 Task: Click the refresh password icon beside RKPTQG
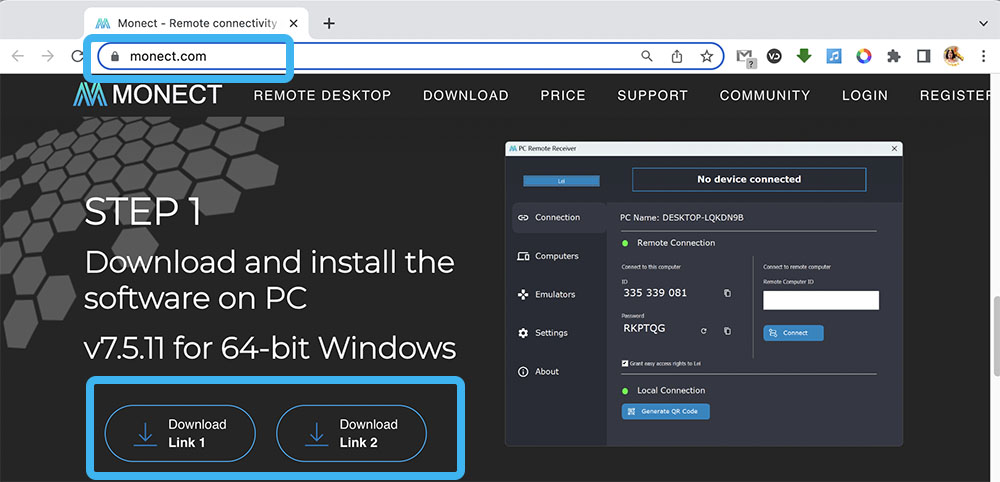(x=704, y=330)
